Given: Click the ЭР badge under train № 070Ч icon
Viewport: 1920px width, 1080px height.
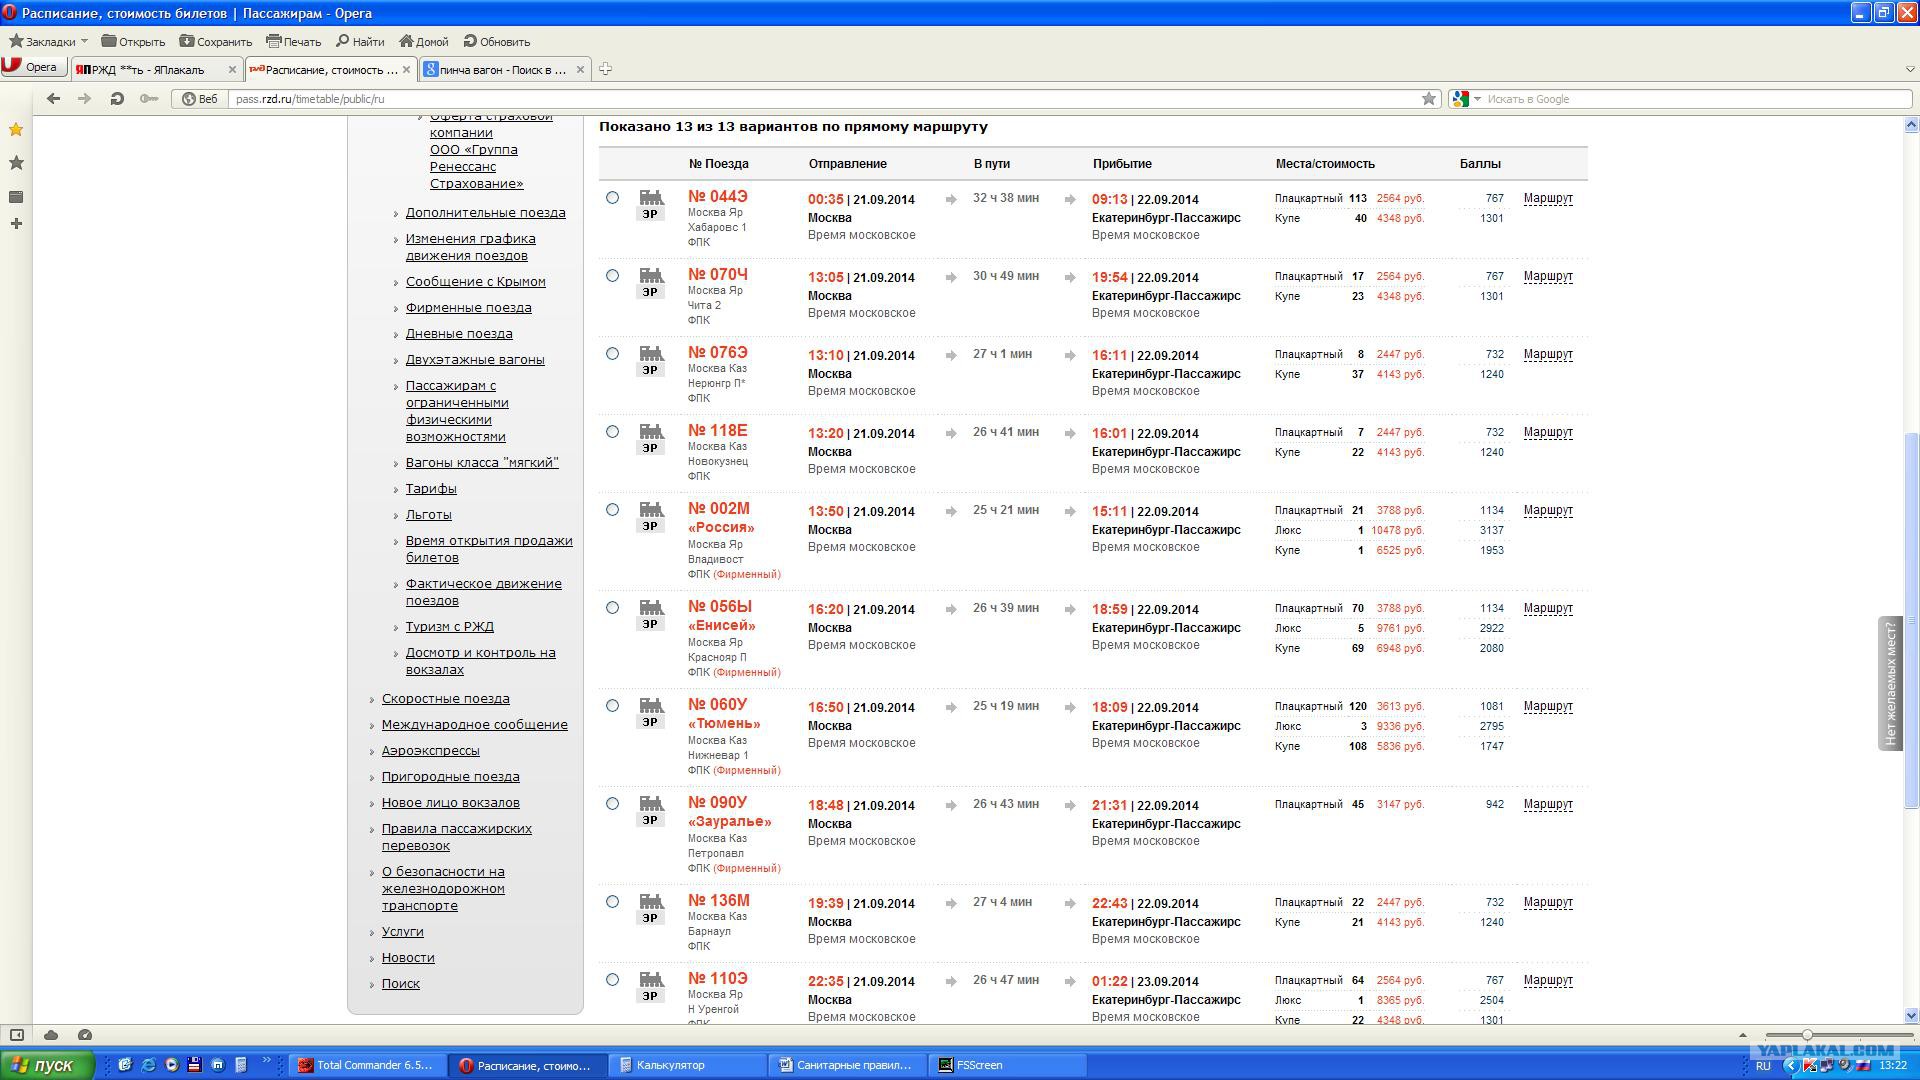Looking at the screenshot, I should [x=650, y=292].
